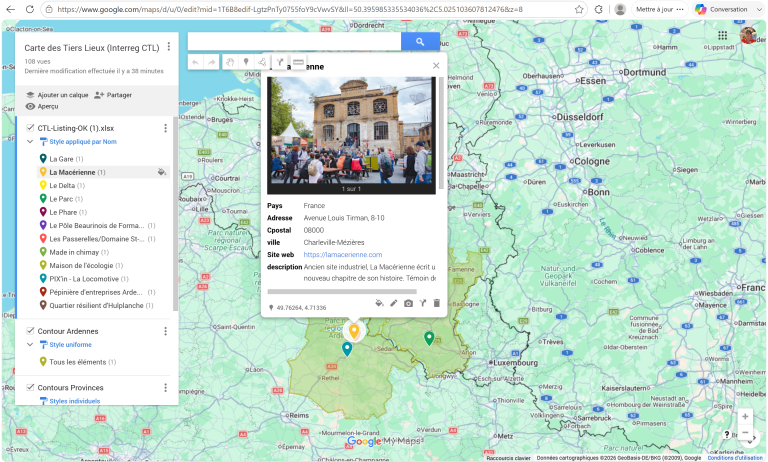Click the Aperçu button

coord(42,106)
